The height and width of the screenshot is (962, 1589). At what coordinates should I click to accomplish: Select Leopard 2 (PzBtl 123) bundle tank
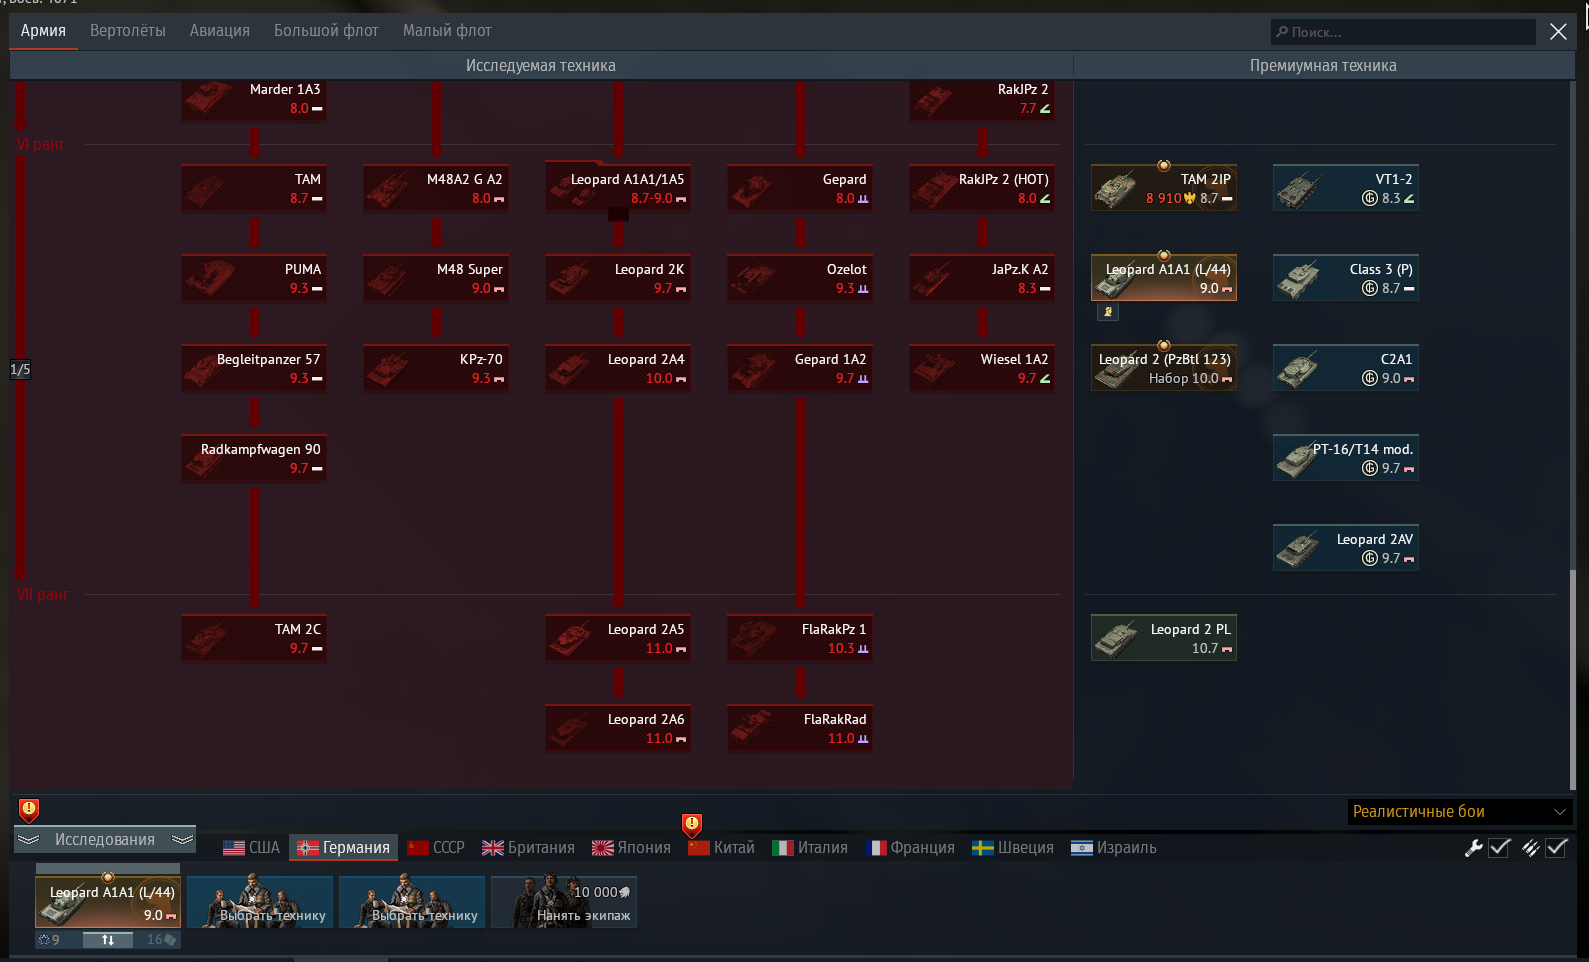(1164, 368)
